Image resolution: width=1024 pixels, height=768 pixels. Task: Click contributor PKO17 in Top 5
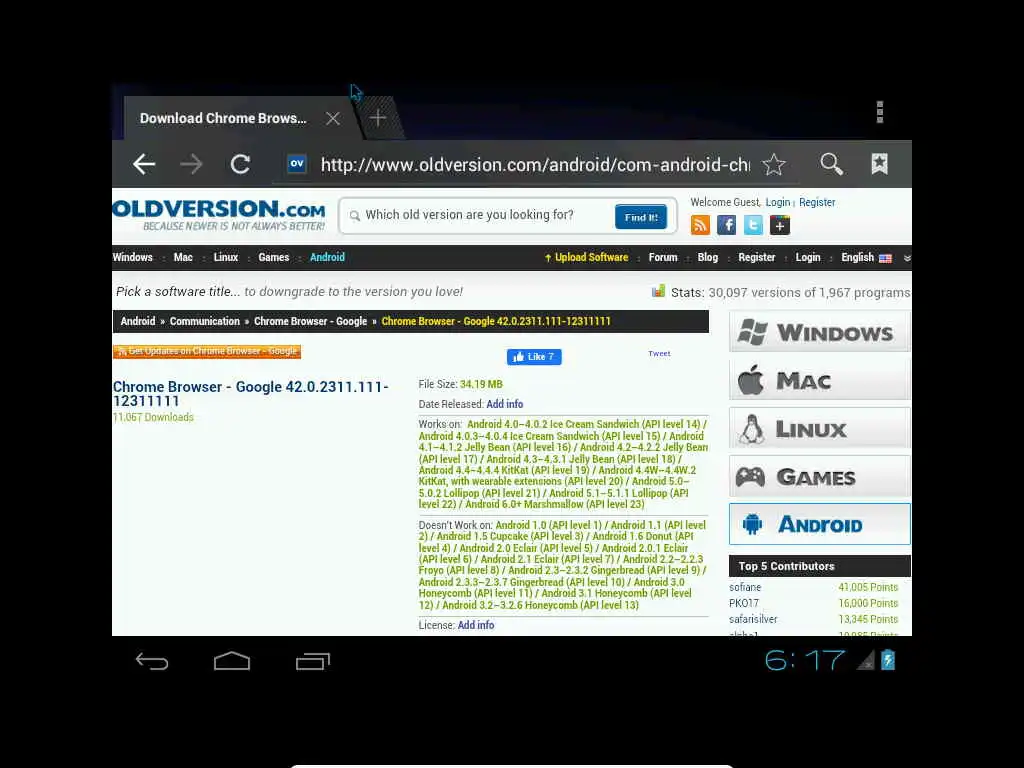pyautogui.click(x=744, y=603)
